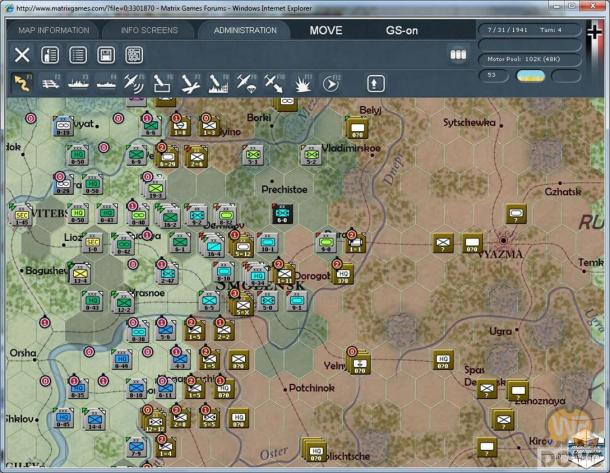Select the SEC 1-0 security unit counter

(x=92, y=243)
